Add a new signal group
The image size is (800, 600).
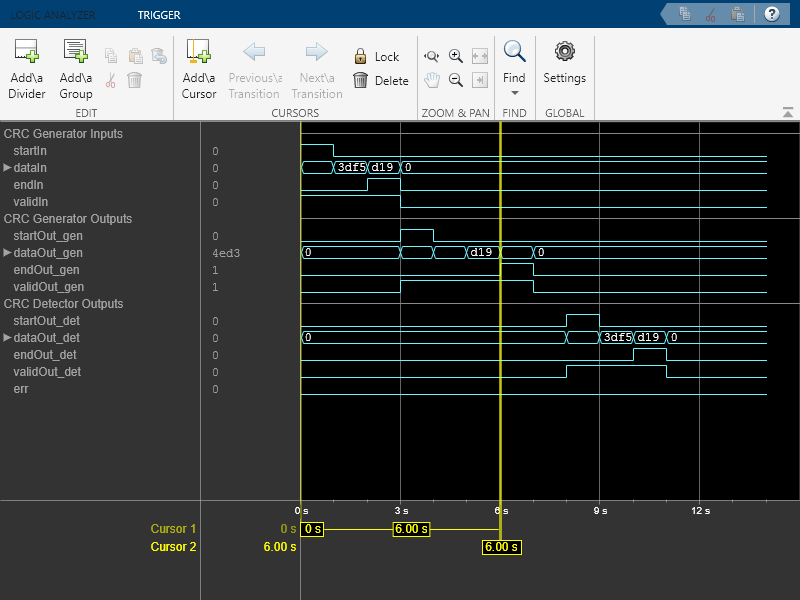74,68
